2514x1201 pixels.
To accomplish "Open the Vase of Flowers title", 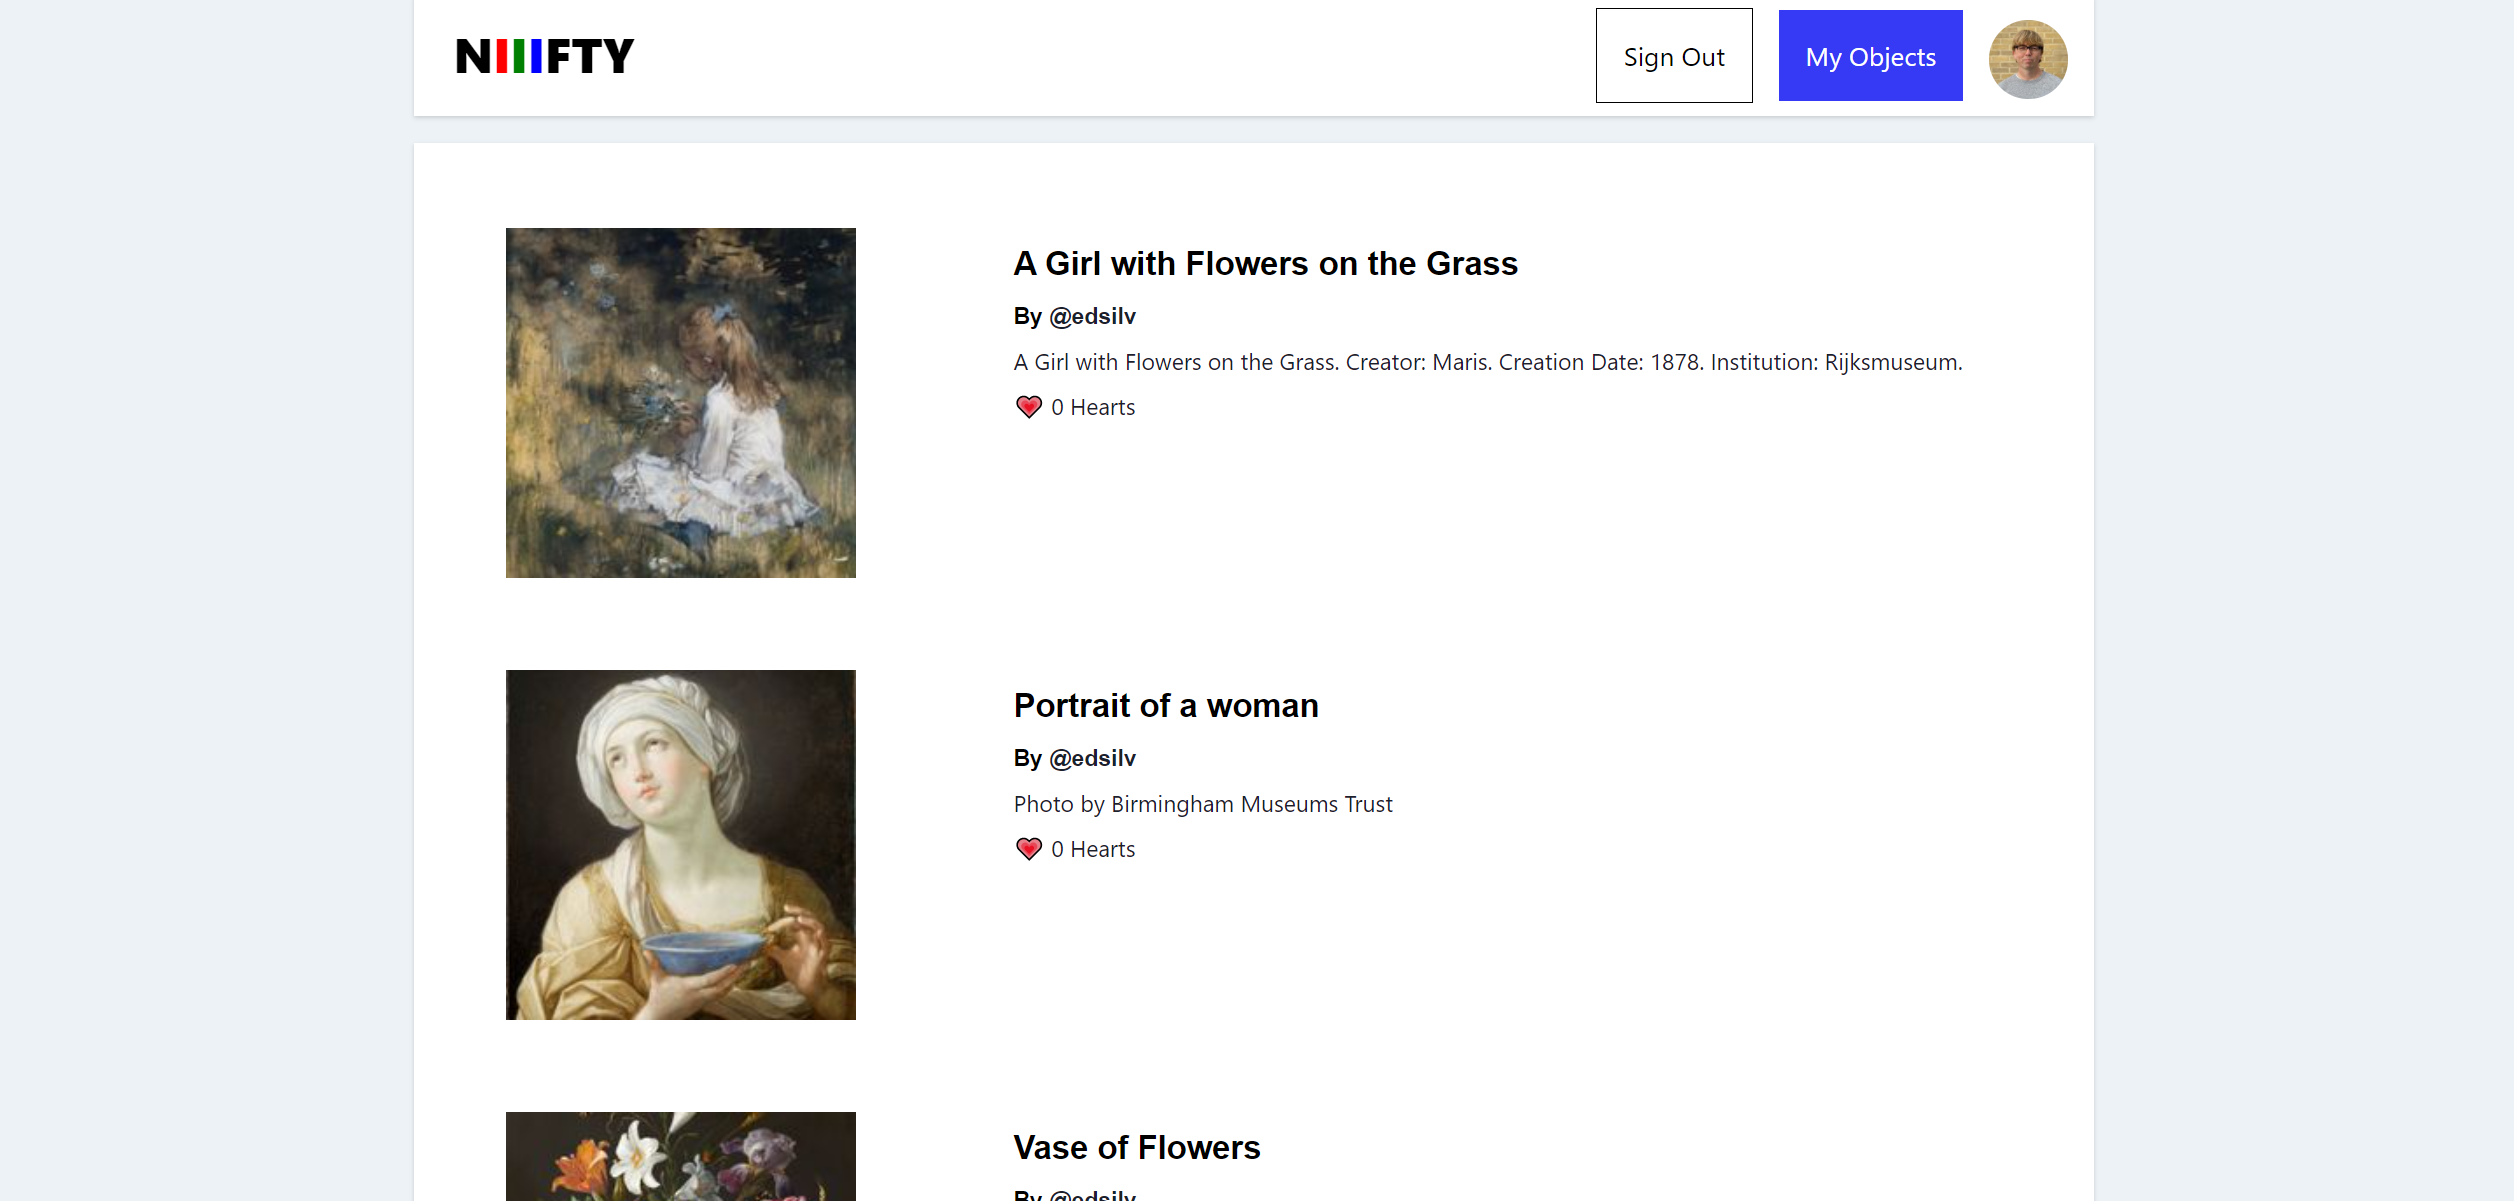I will click(1137, 1147).
